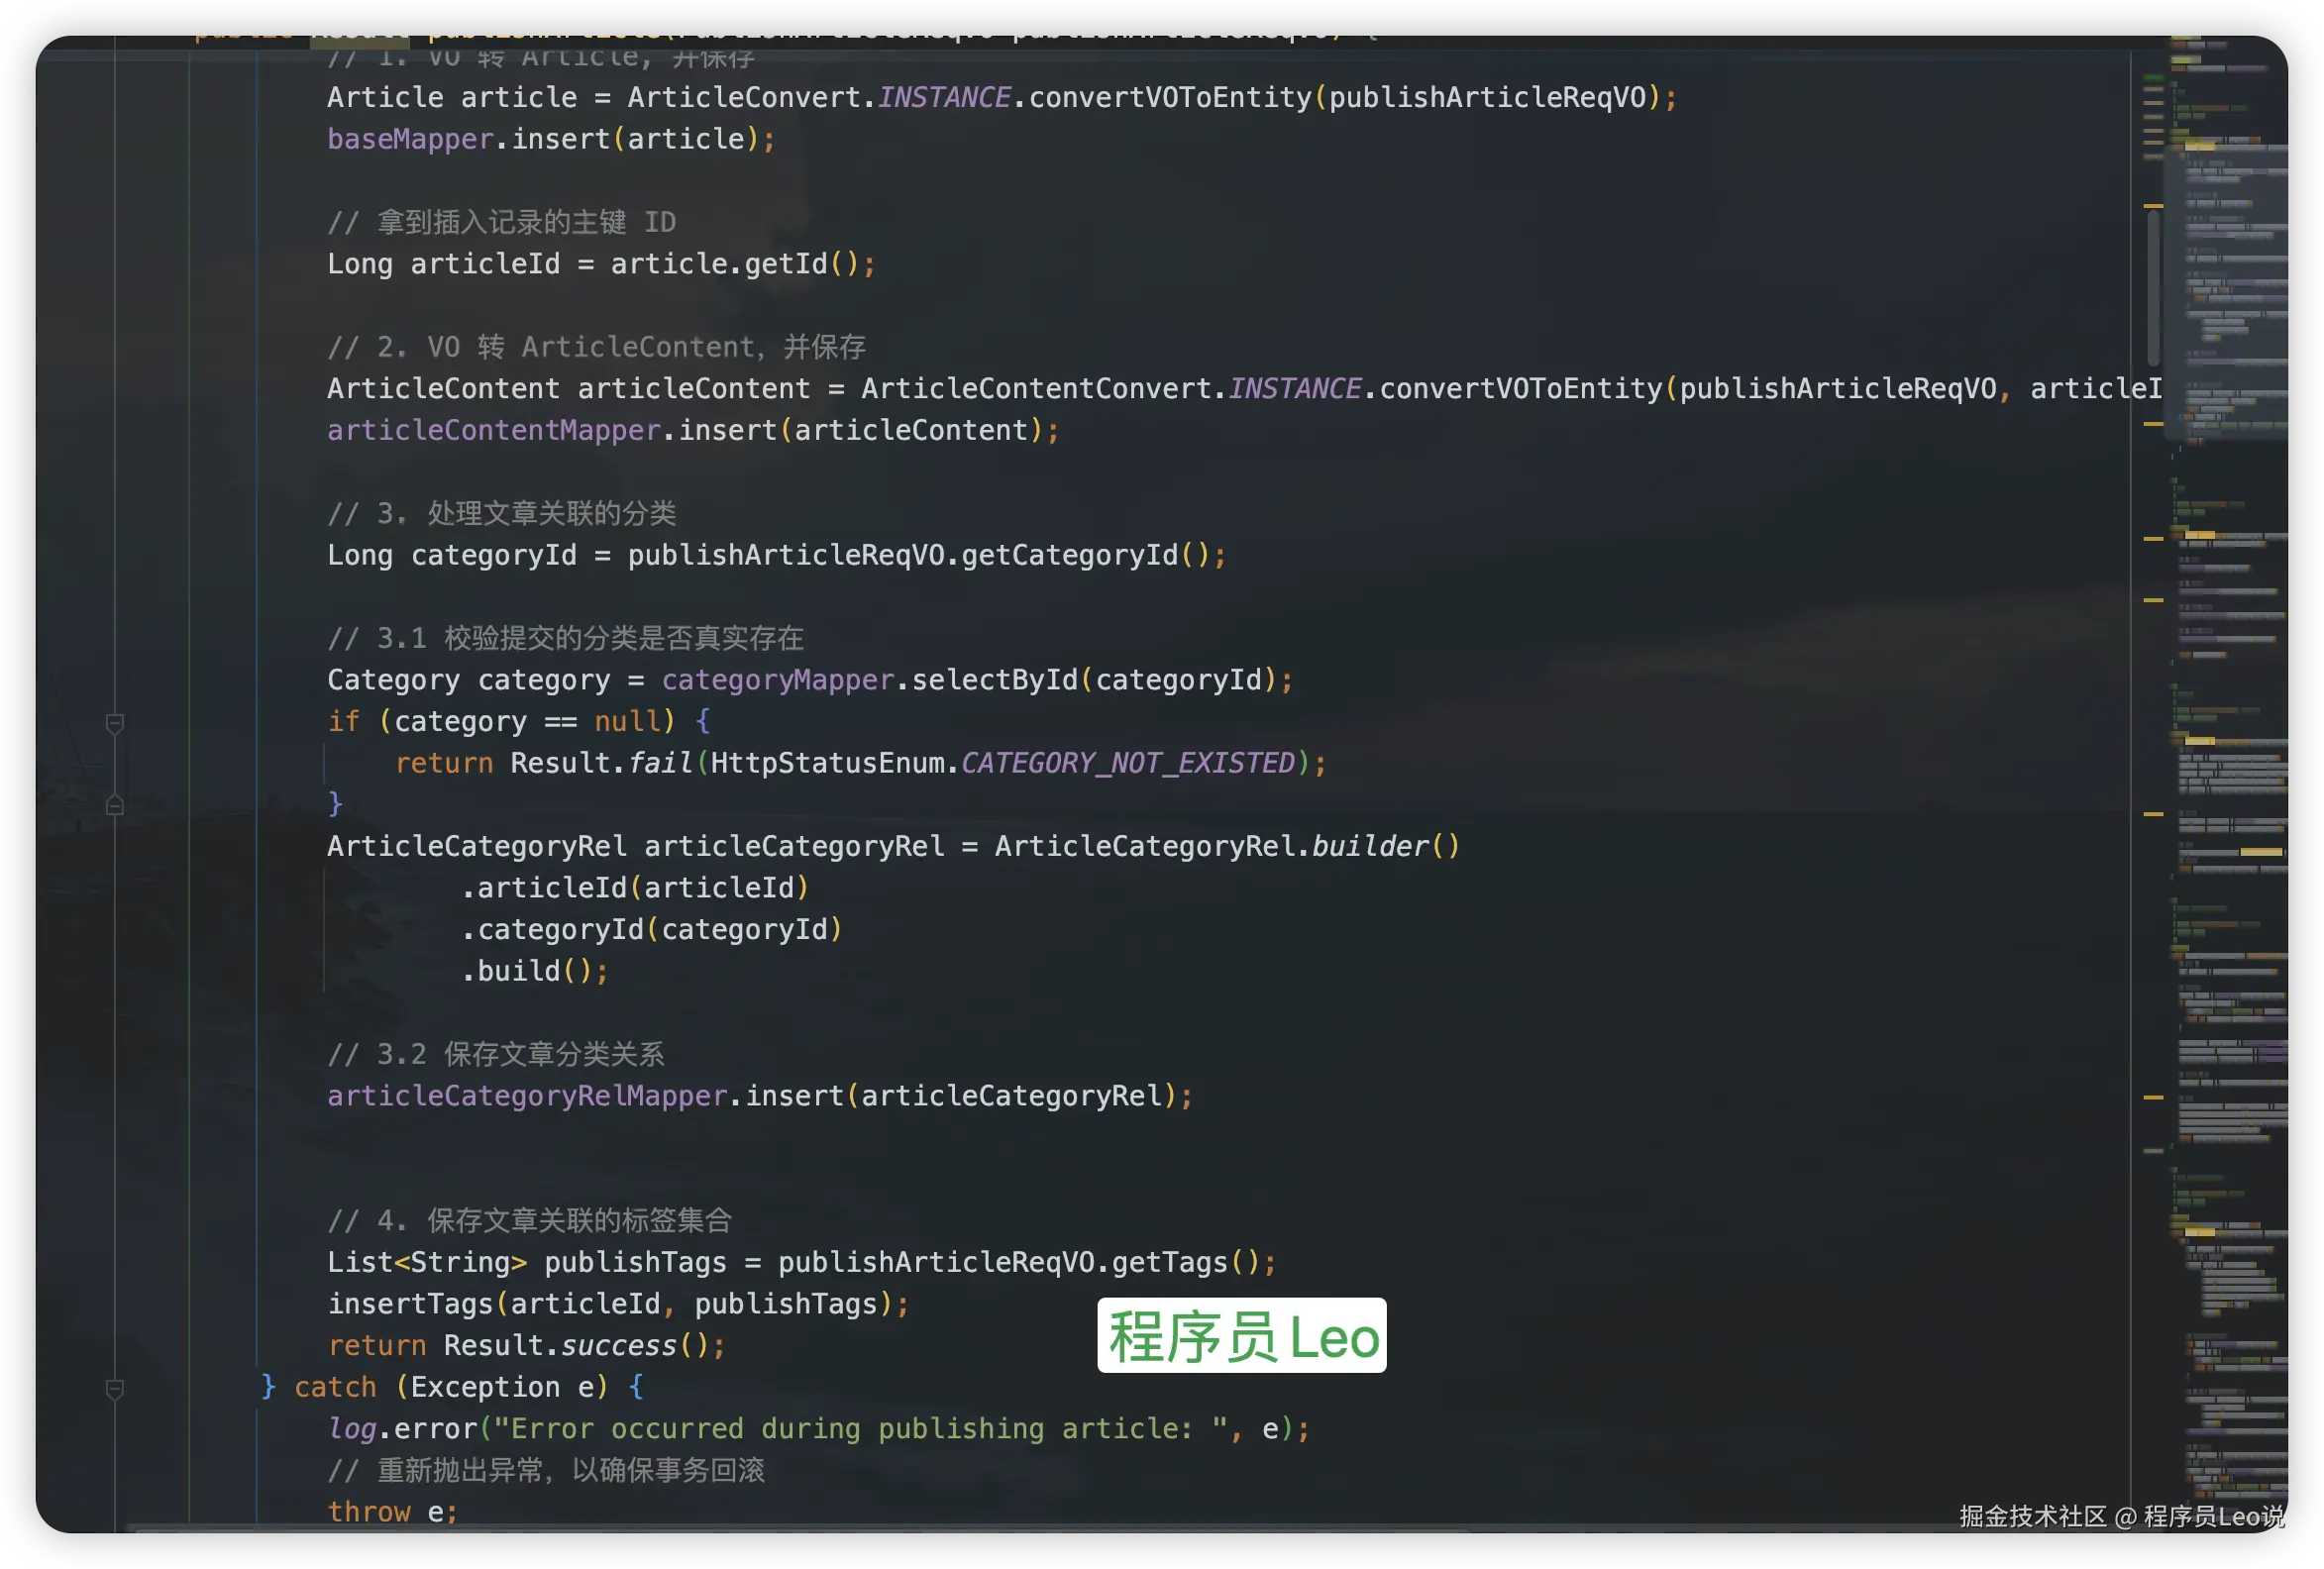Click the selectById method call

[994, 680]
